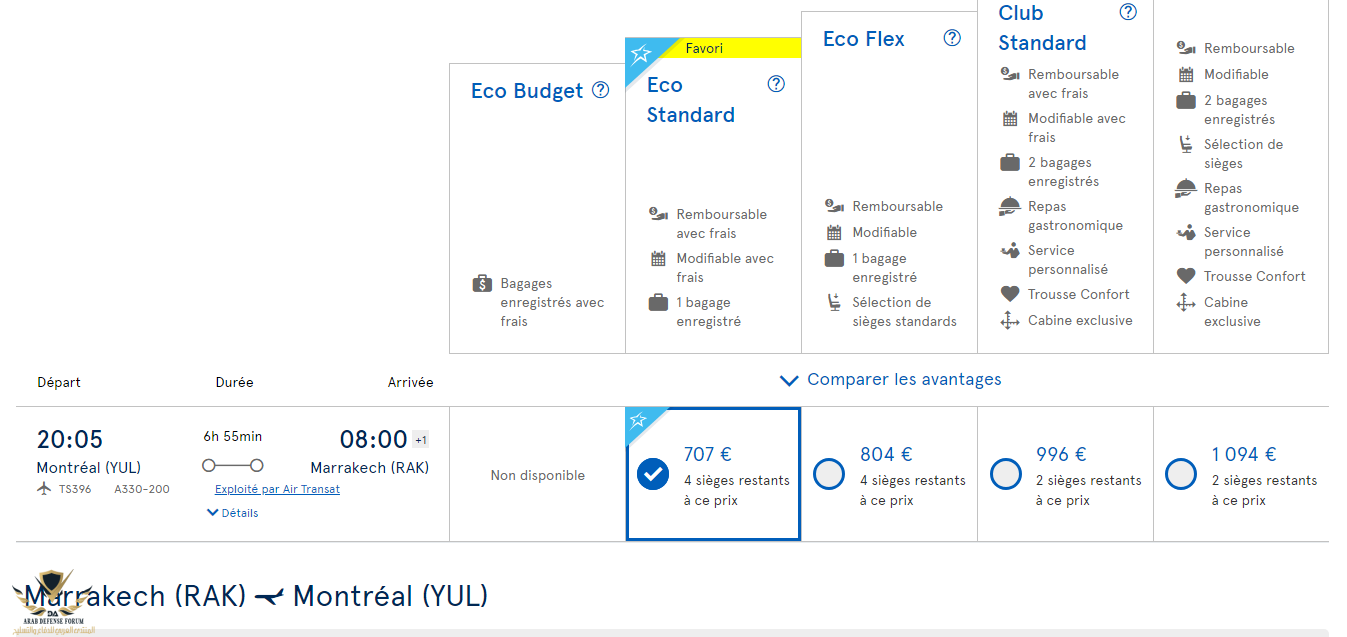
Task: Click the Eco Flex help question-mark icon
Action: tap(952, 38)
